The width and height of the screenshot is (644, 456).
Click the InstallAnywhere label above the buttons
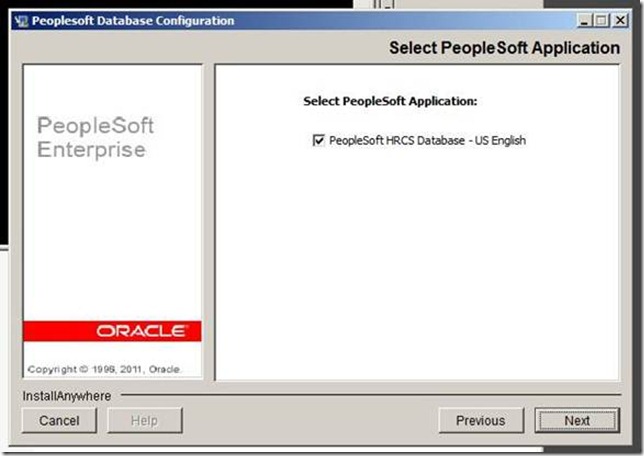67,396
